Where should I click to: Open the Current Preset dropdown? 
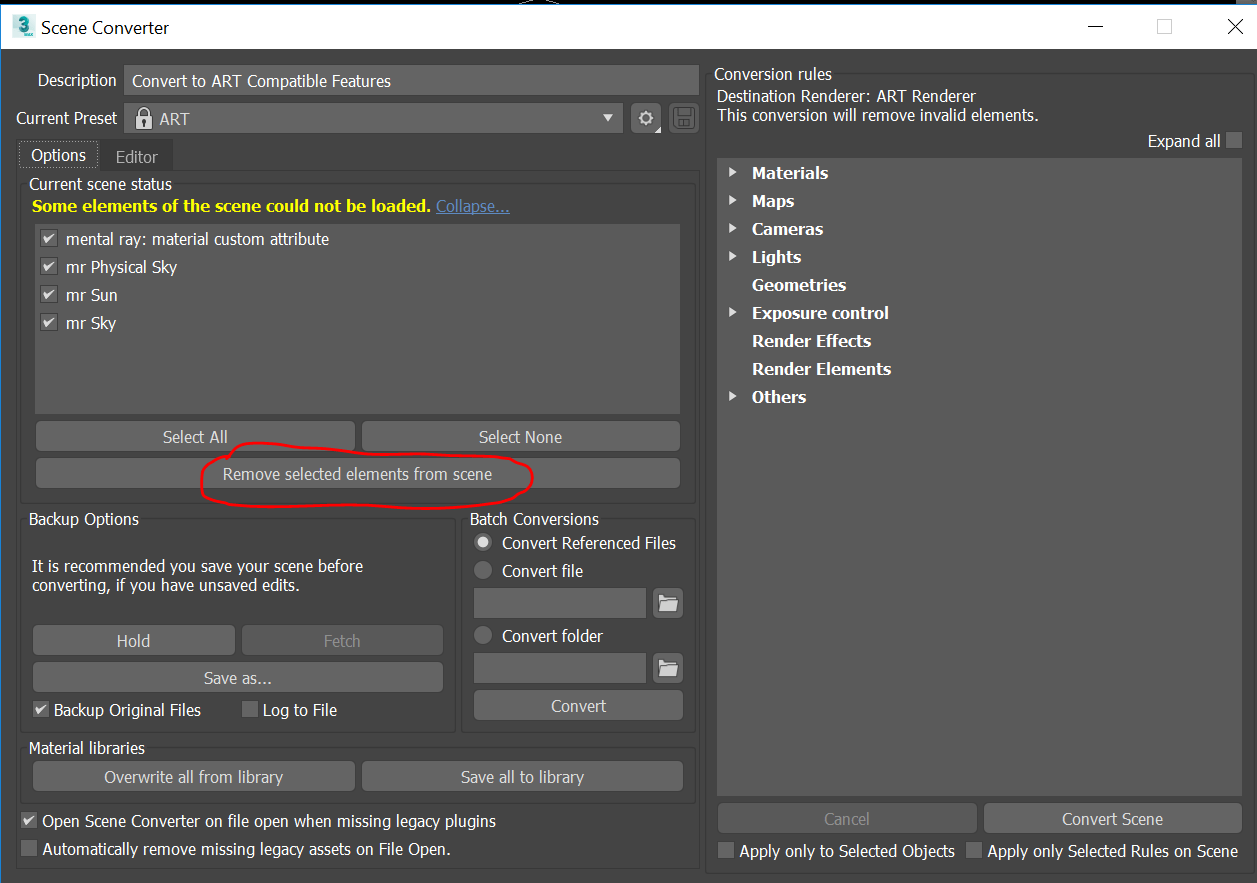(x=608, y=118)
